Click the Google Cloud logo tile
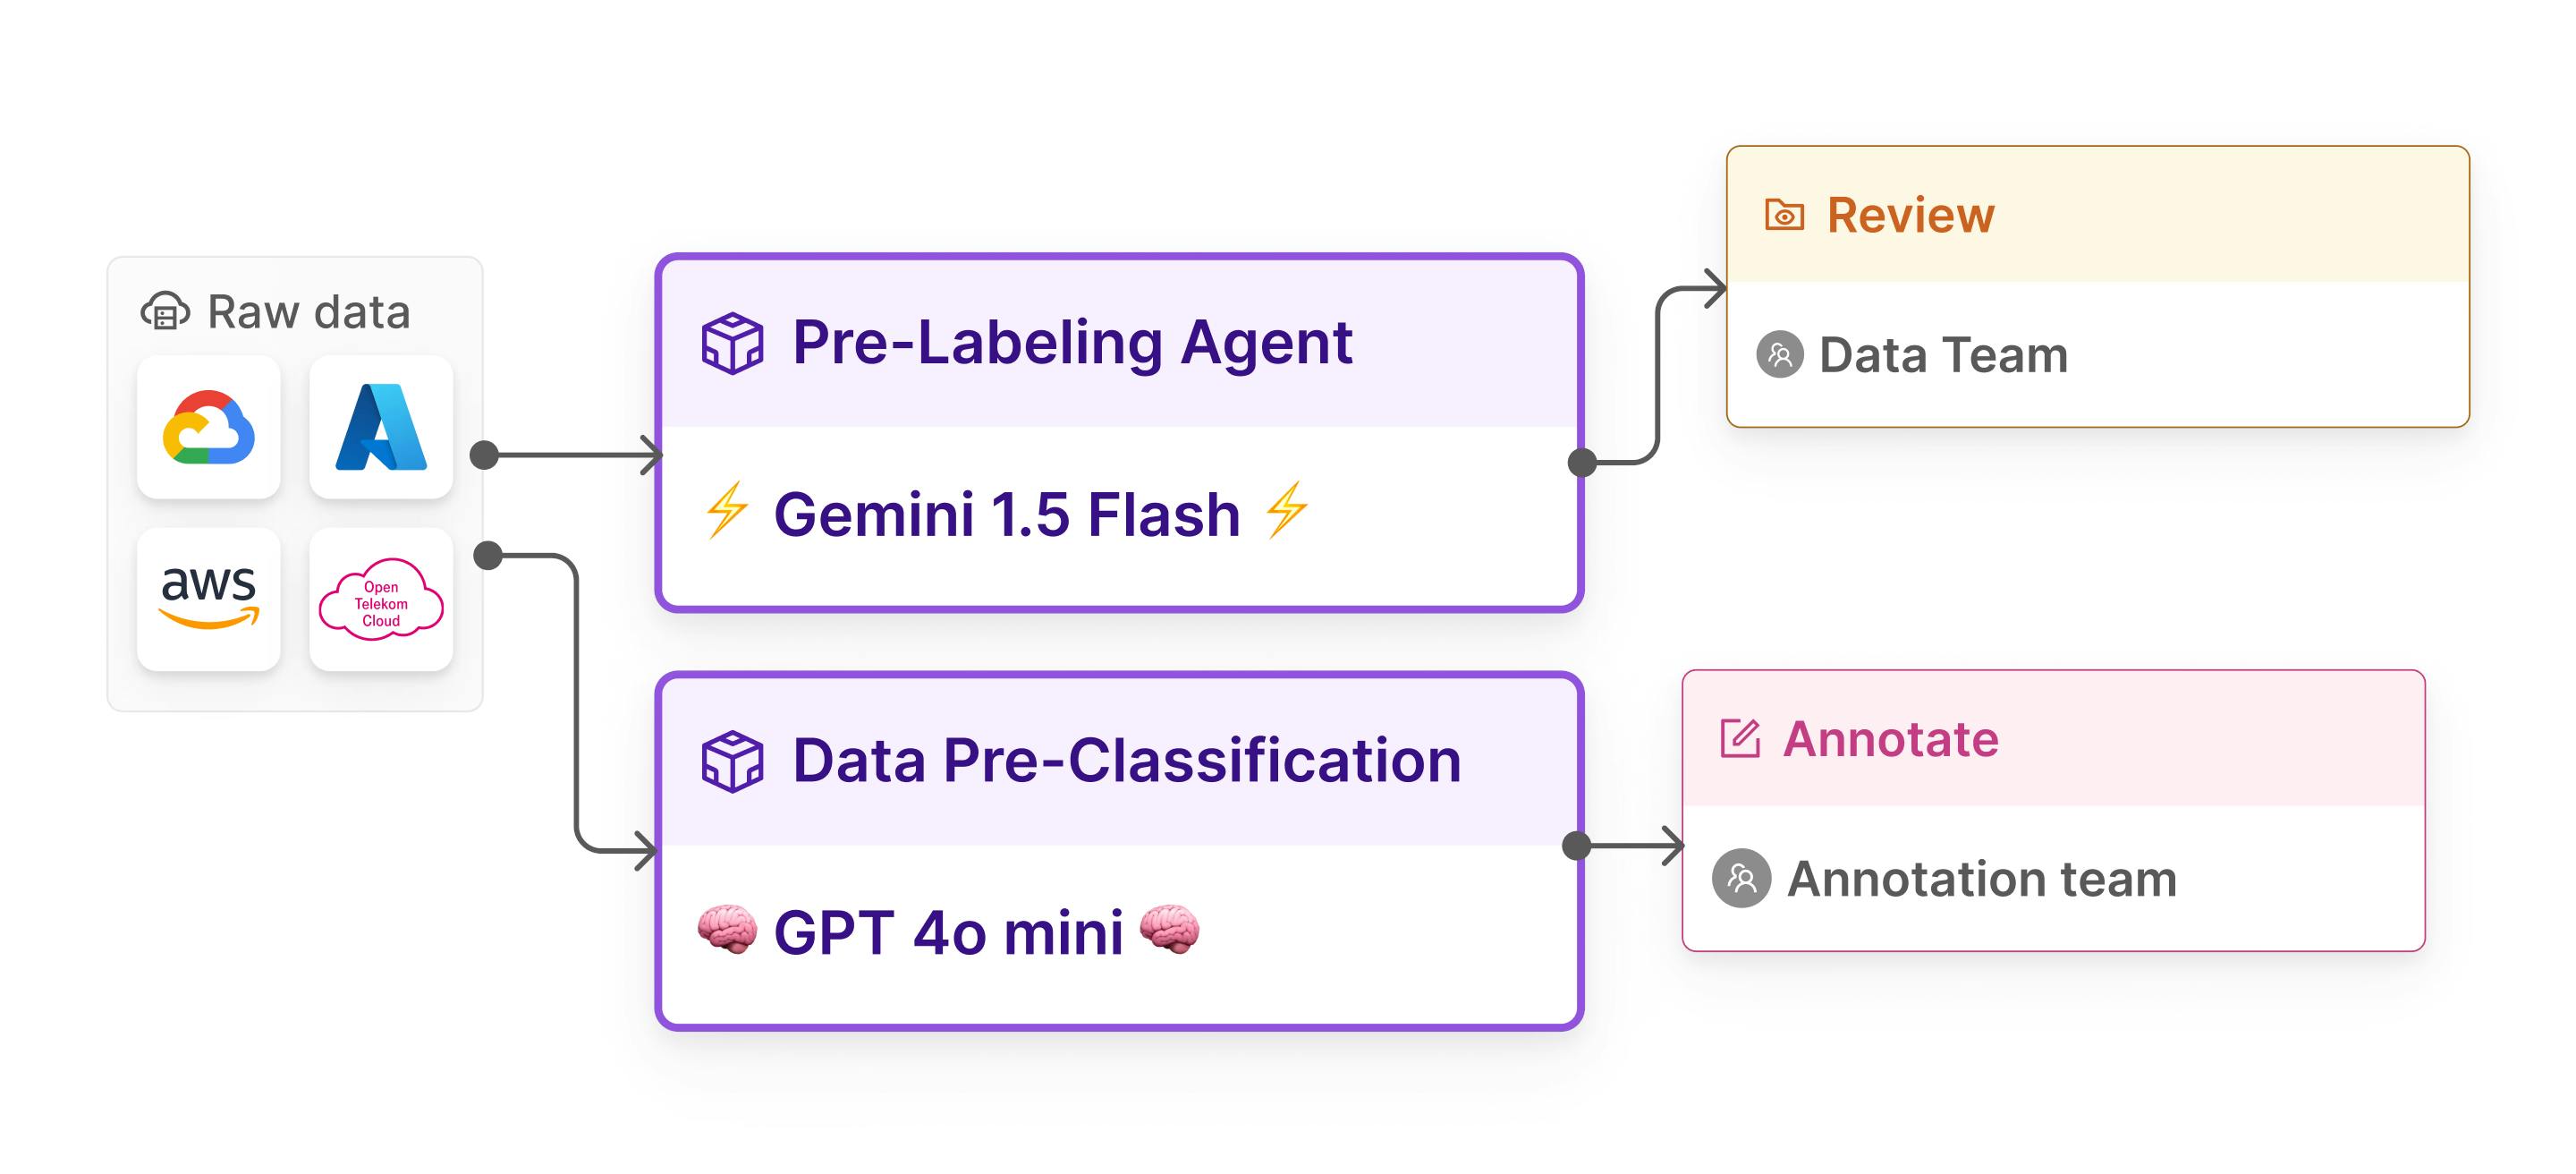Image resolution: width=2576 pixels, height=1174 pixels. tap(208, 427)
